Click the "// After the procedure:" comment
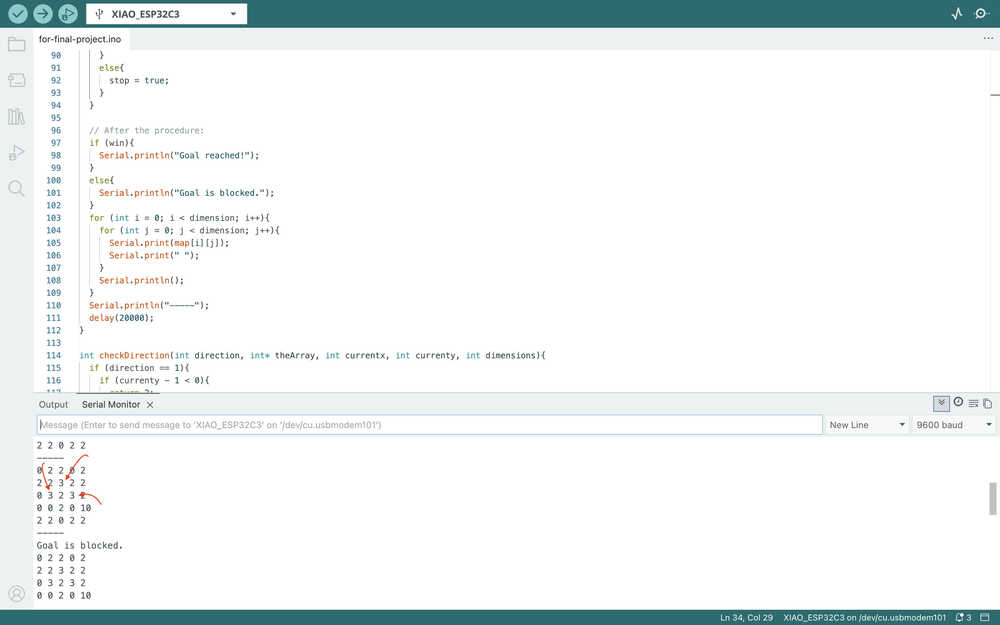This screenshot has height=625, width=1000. (x=146, y=130)
